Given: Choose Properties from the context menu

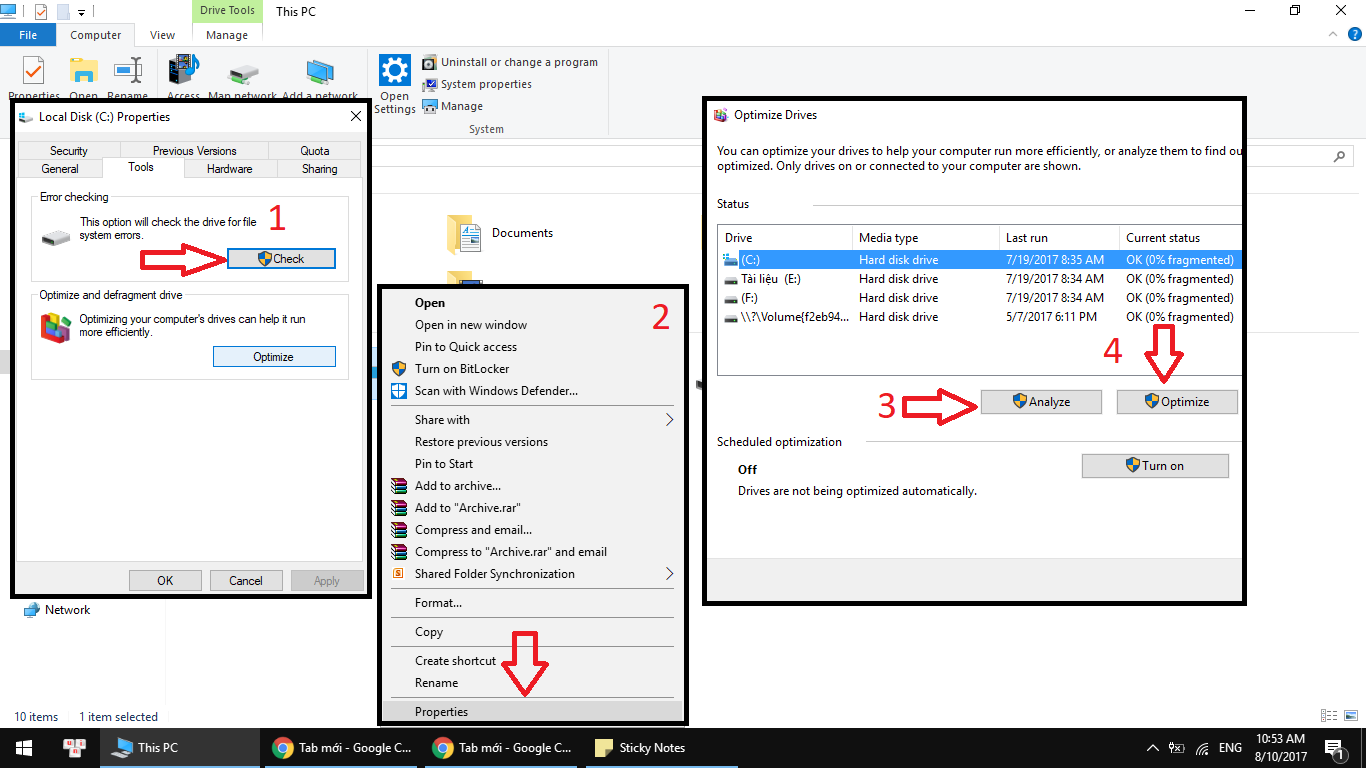Looking at the screenshot, I should tap(441, 712).
